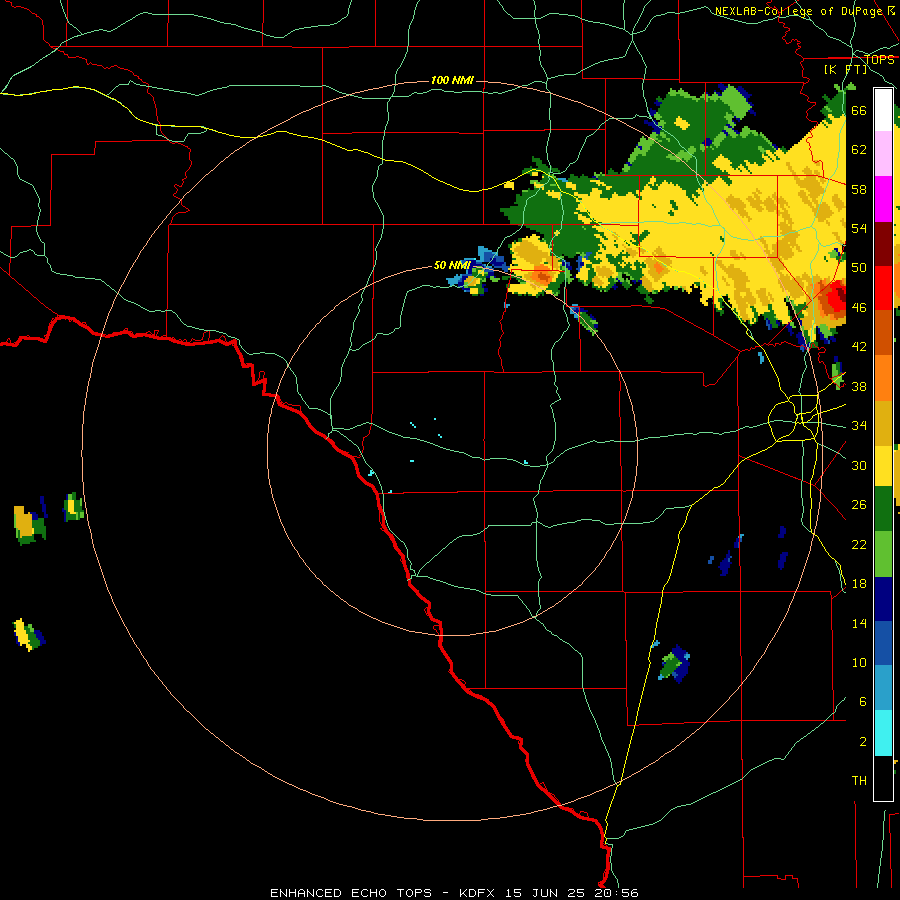Select the medium blue legend swatch
This screenshot has height=900, width=900.
pyautogui.click(x=883, y=643)
